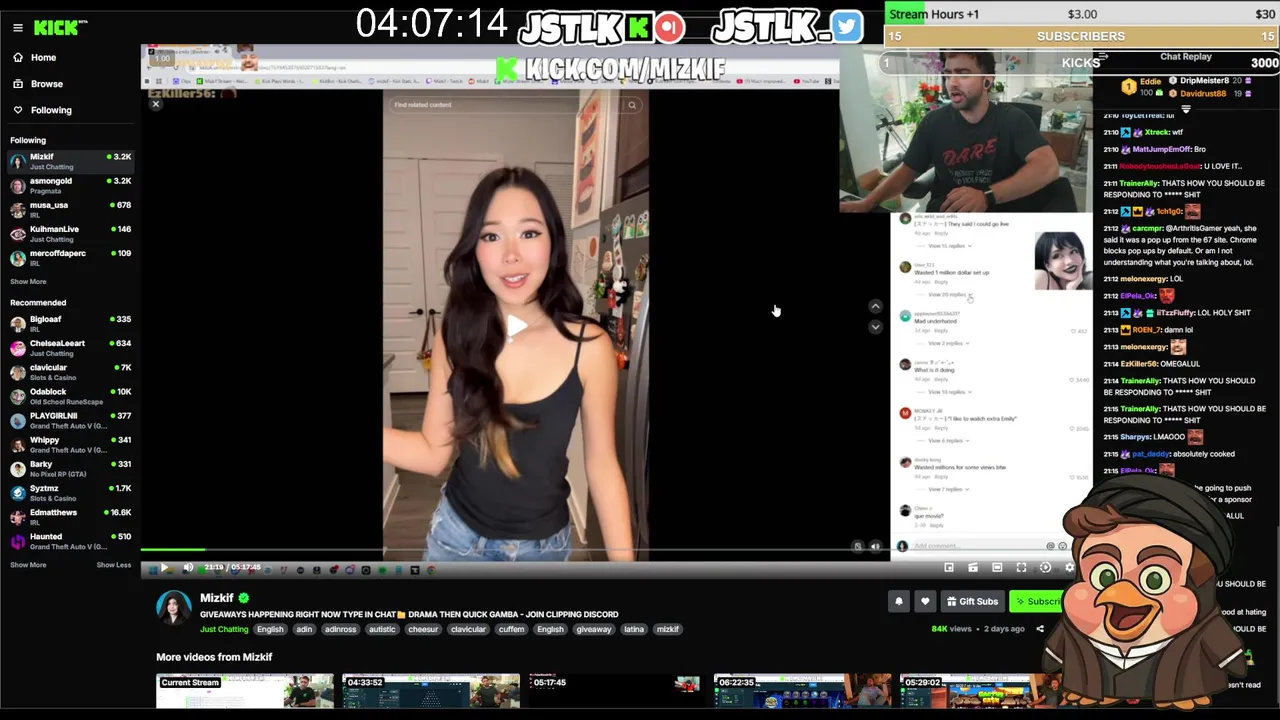
Task: Toggle theater mode on Kick player
Action: tap(997, 568)
